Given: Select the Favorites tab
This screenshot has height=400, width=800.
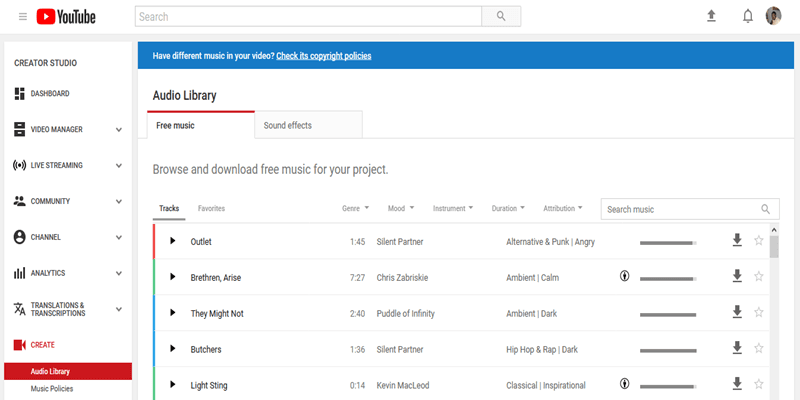Looking at the screenshot, I should coord(211,208).
